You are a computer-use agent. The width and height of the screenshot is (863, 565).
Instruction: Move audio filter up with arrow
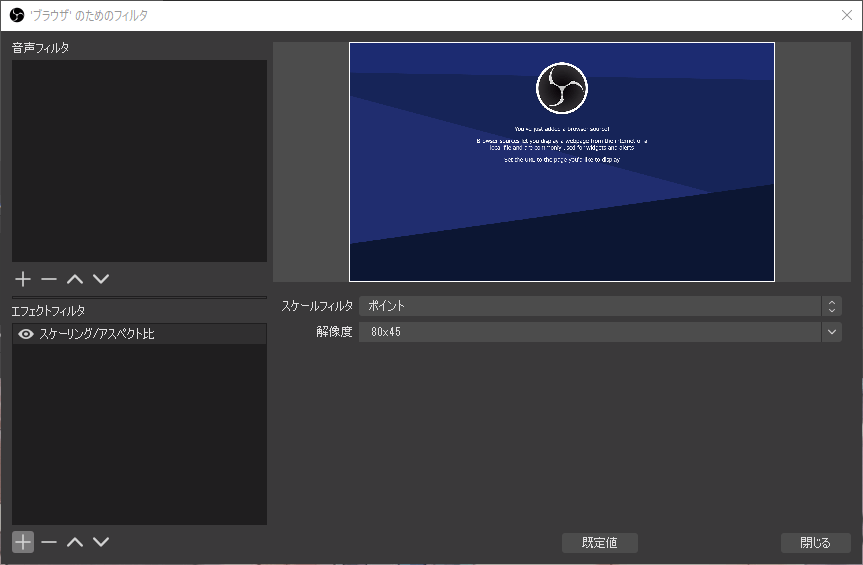point(75,279)
